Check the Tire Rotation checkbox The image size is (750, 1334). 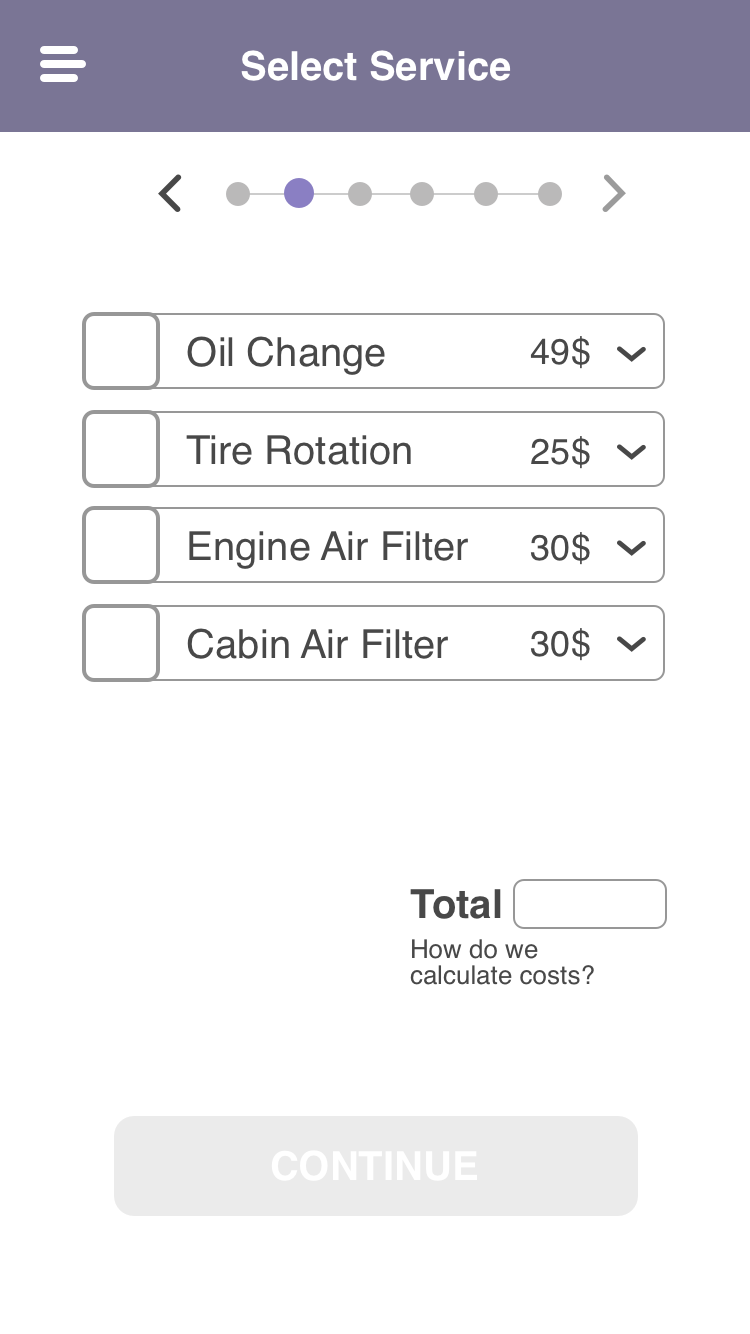click(121, 449)
